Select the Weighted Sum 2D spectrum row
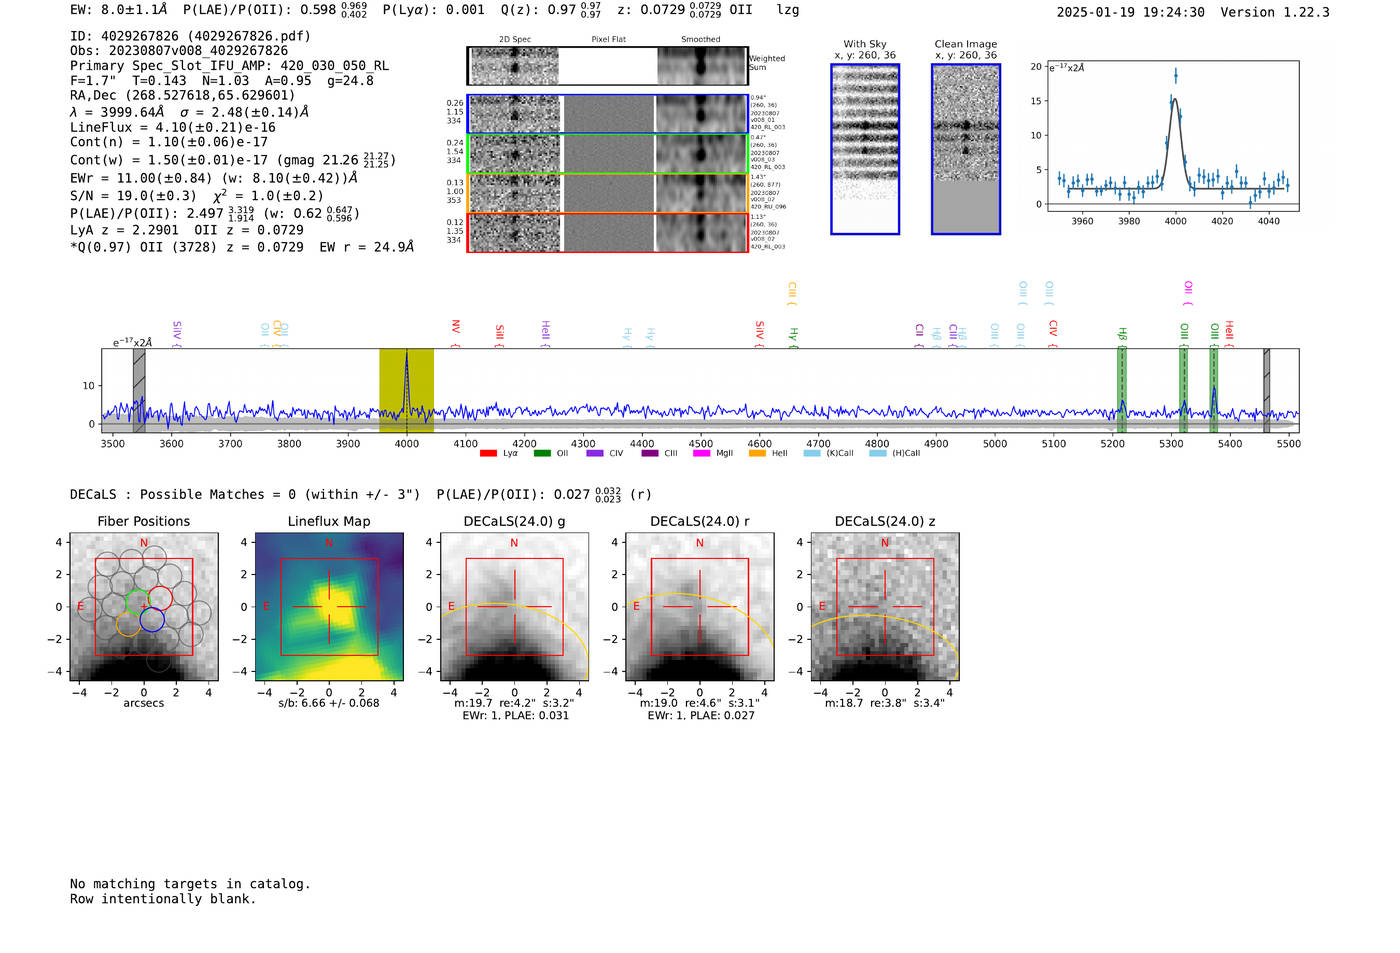Viewport: 1400px width, 953px height. click(607, 66)
